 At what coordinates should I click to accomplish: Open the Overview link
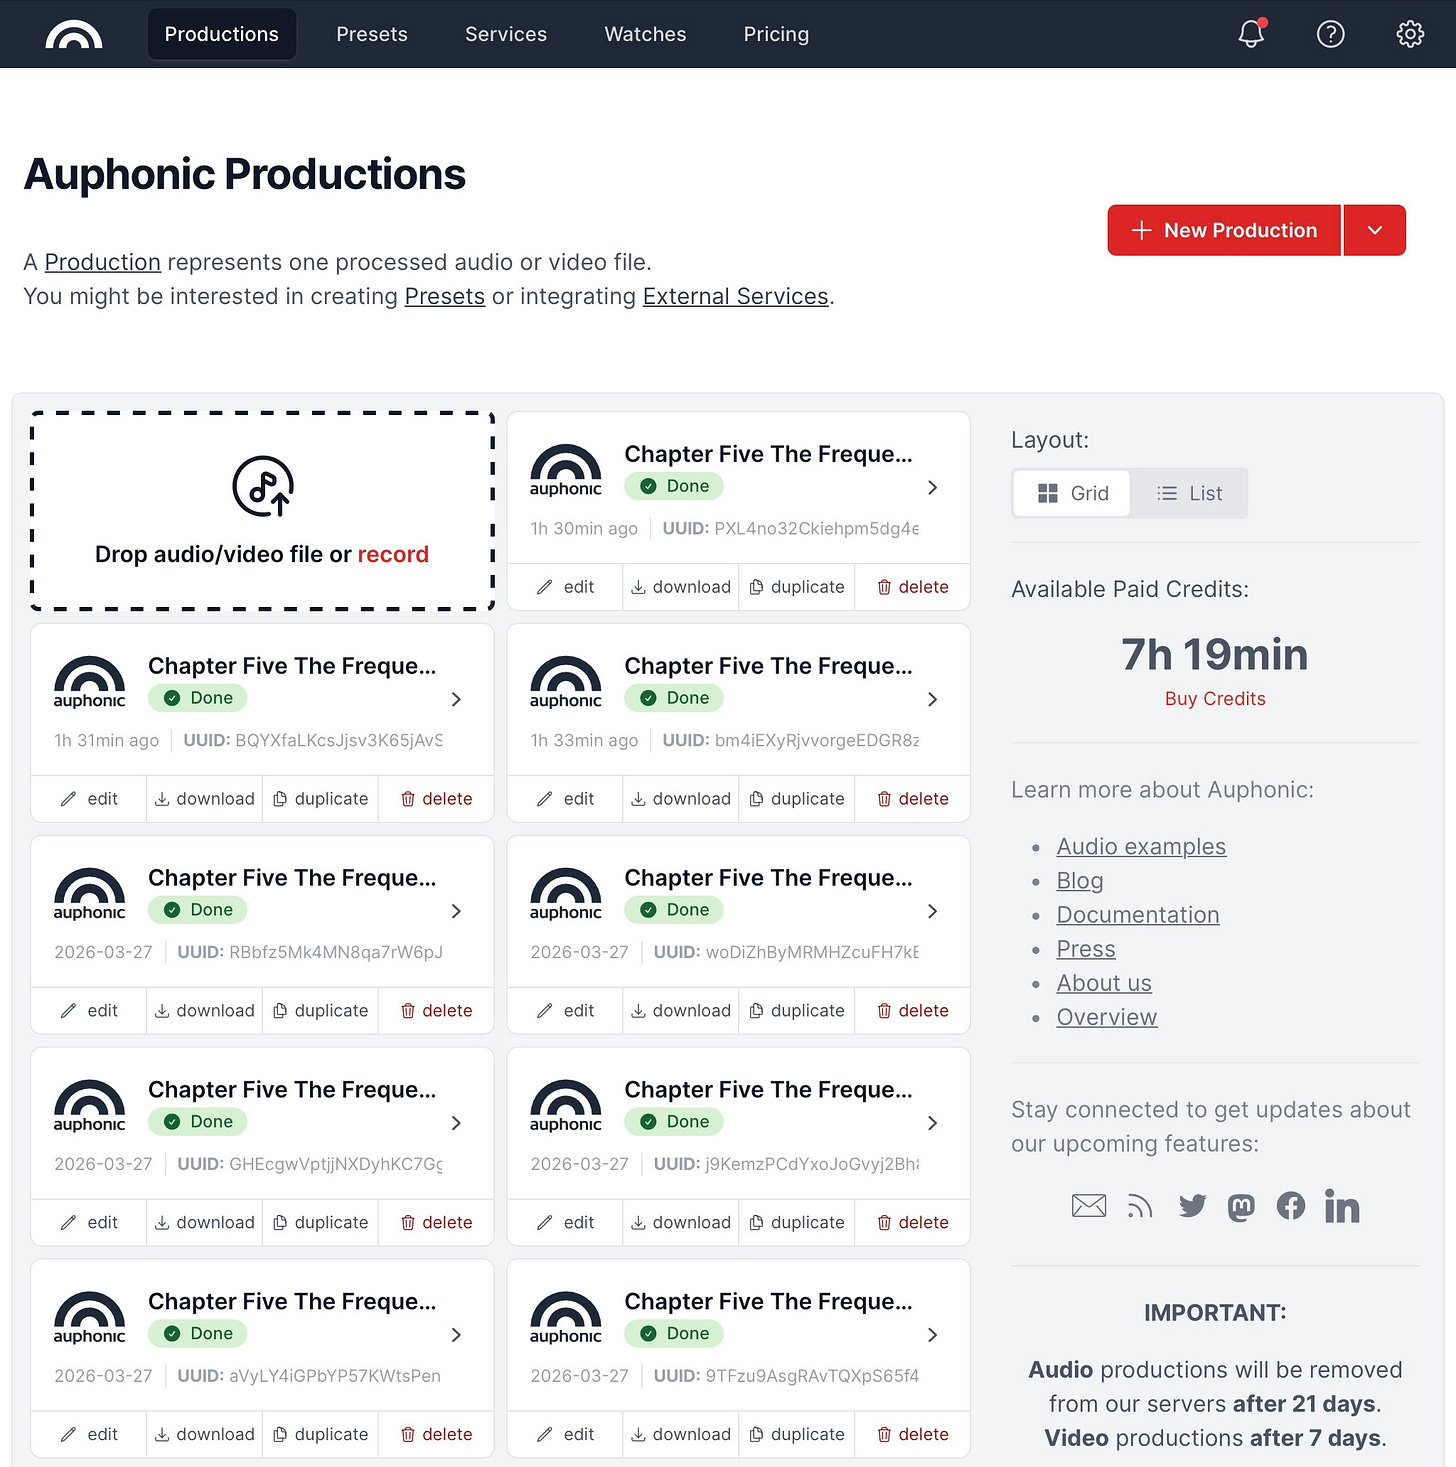pyautogui.click(x=1107, y=1017)
